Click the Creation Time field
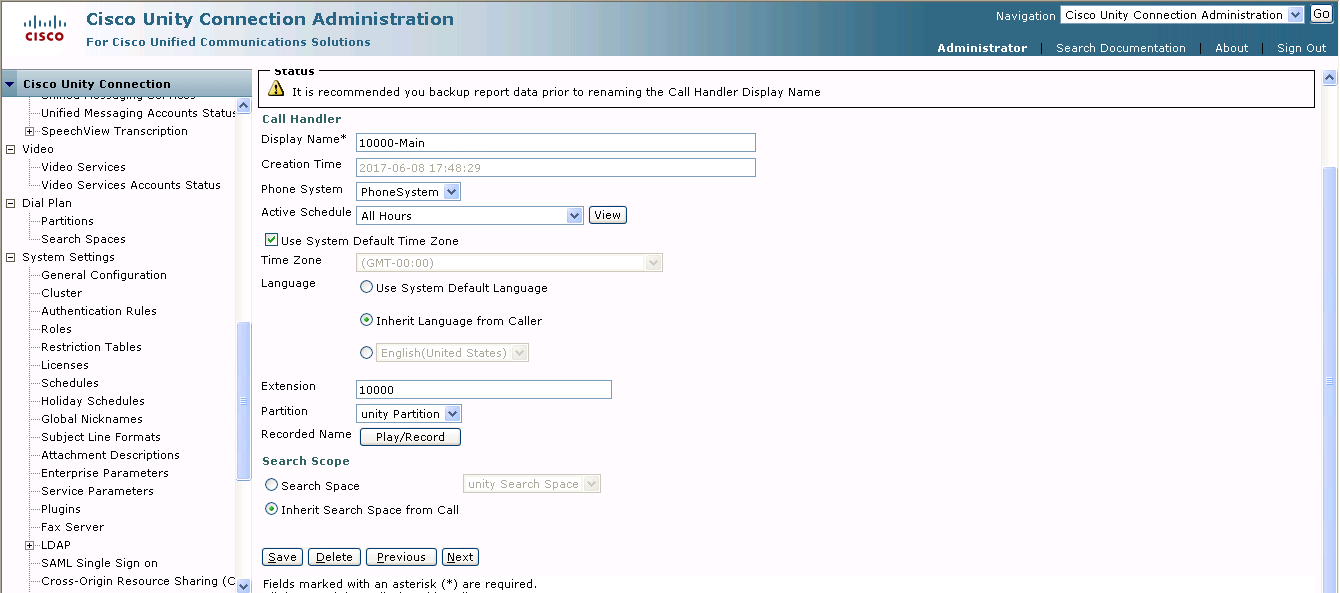Screen dimensions: 1340x593 [556, 168]
